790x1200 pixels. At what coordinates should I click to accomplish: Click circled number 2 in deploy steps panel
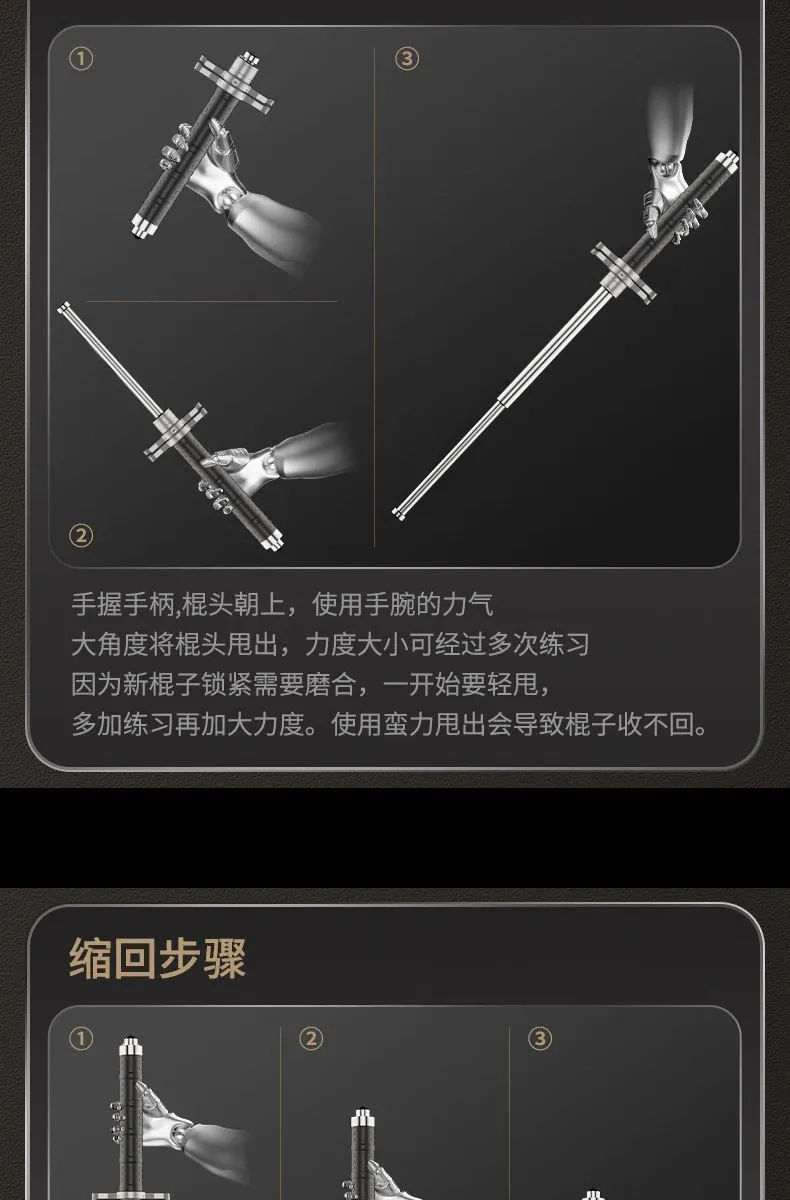click(x=81, y=535)
